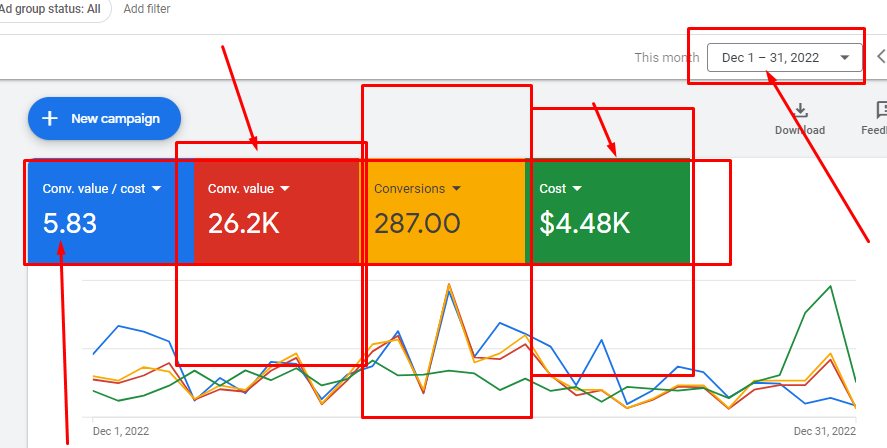
Task: Expand the Conversions metric dropdown arrow
Action: [457, 188]
